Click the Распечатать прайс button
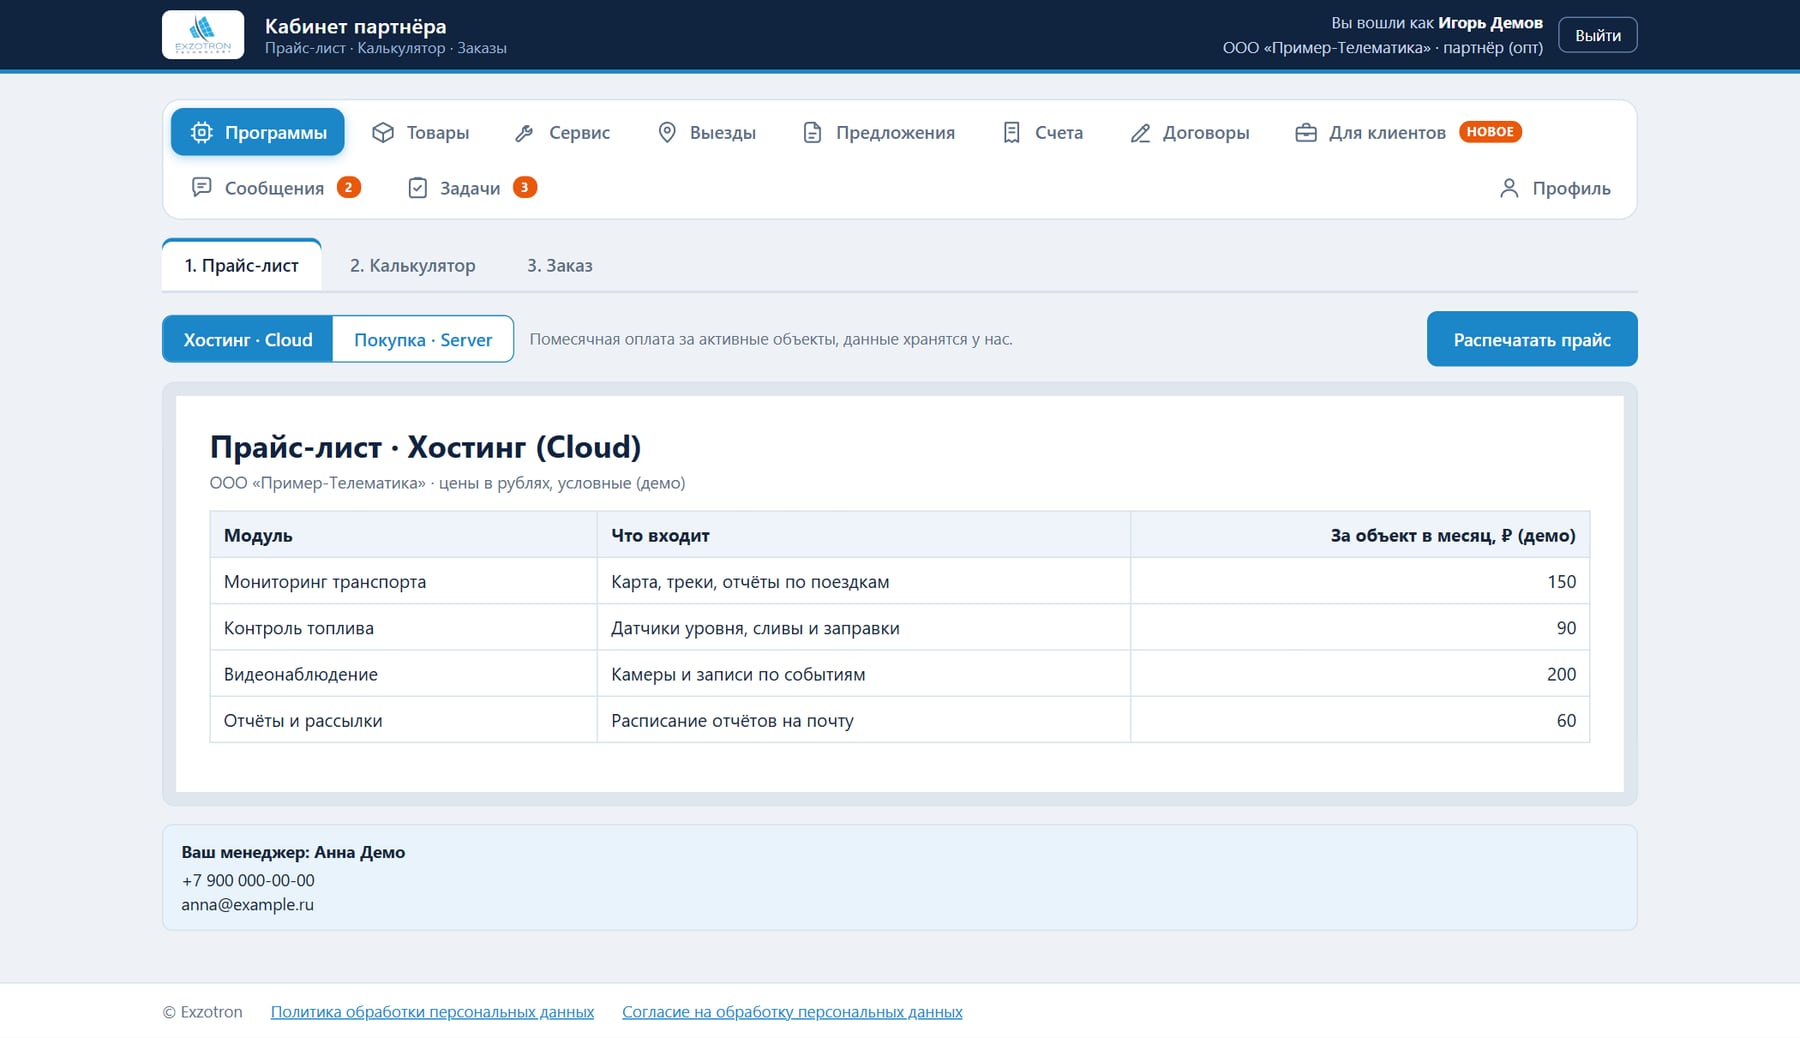Image resolution: width=1800 pixels, height=1038 pixels. (1532, 339)
